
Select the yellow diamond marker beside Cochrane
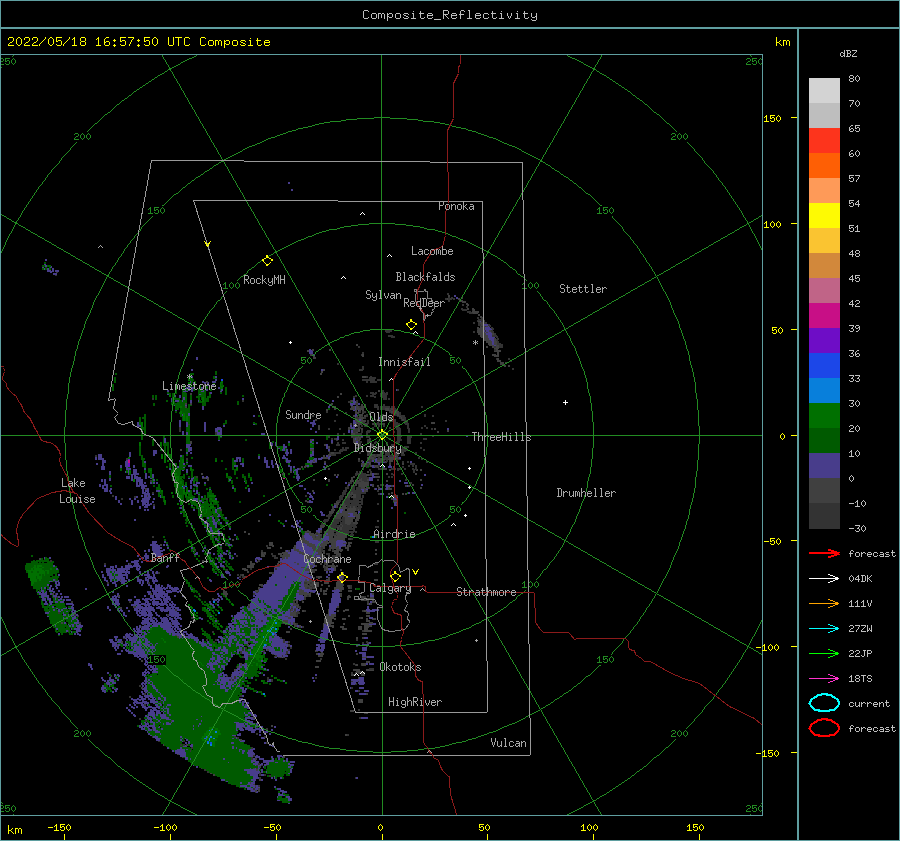[x=343, y=577]
